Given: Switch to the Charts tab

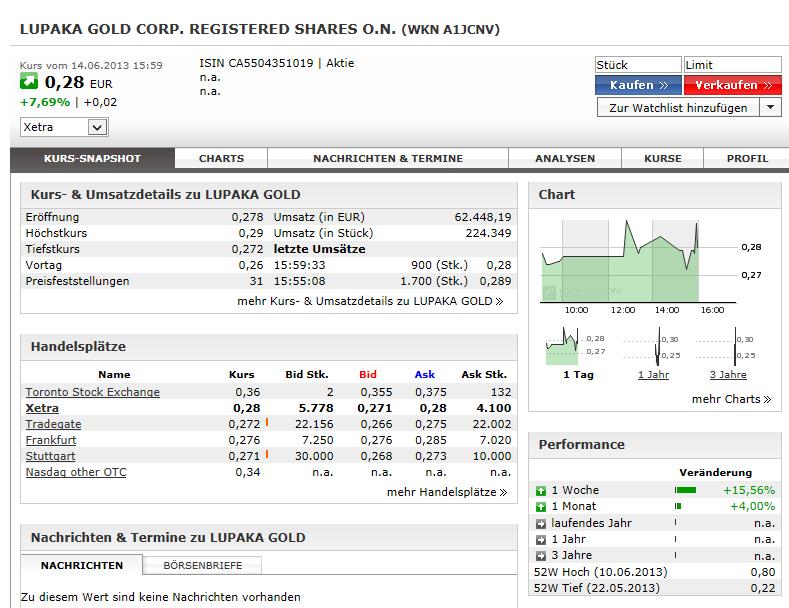Looking at the screenshot, I should point(221,158).
